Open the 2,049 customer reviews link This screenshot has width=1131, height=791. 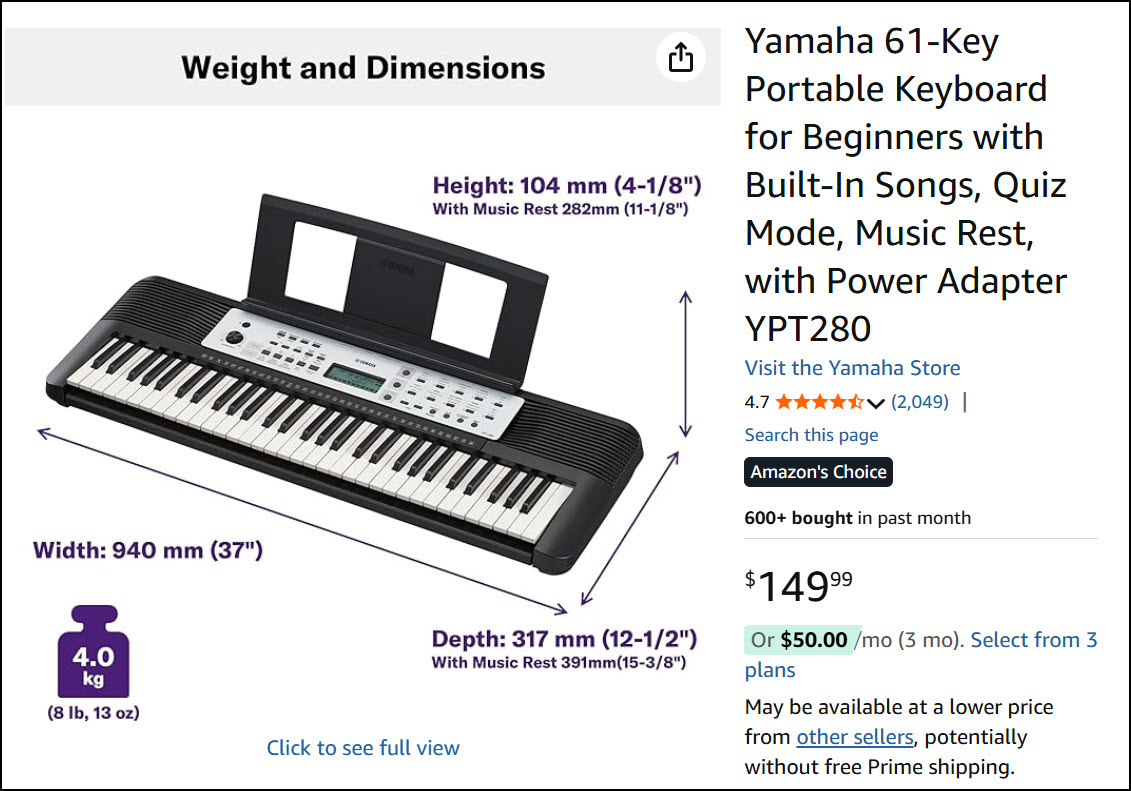919,402
